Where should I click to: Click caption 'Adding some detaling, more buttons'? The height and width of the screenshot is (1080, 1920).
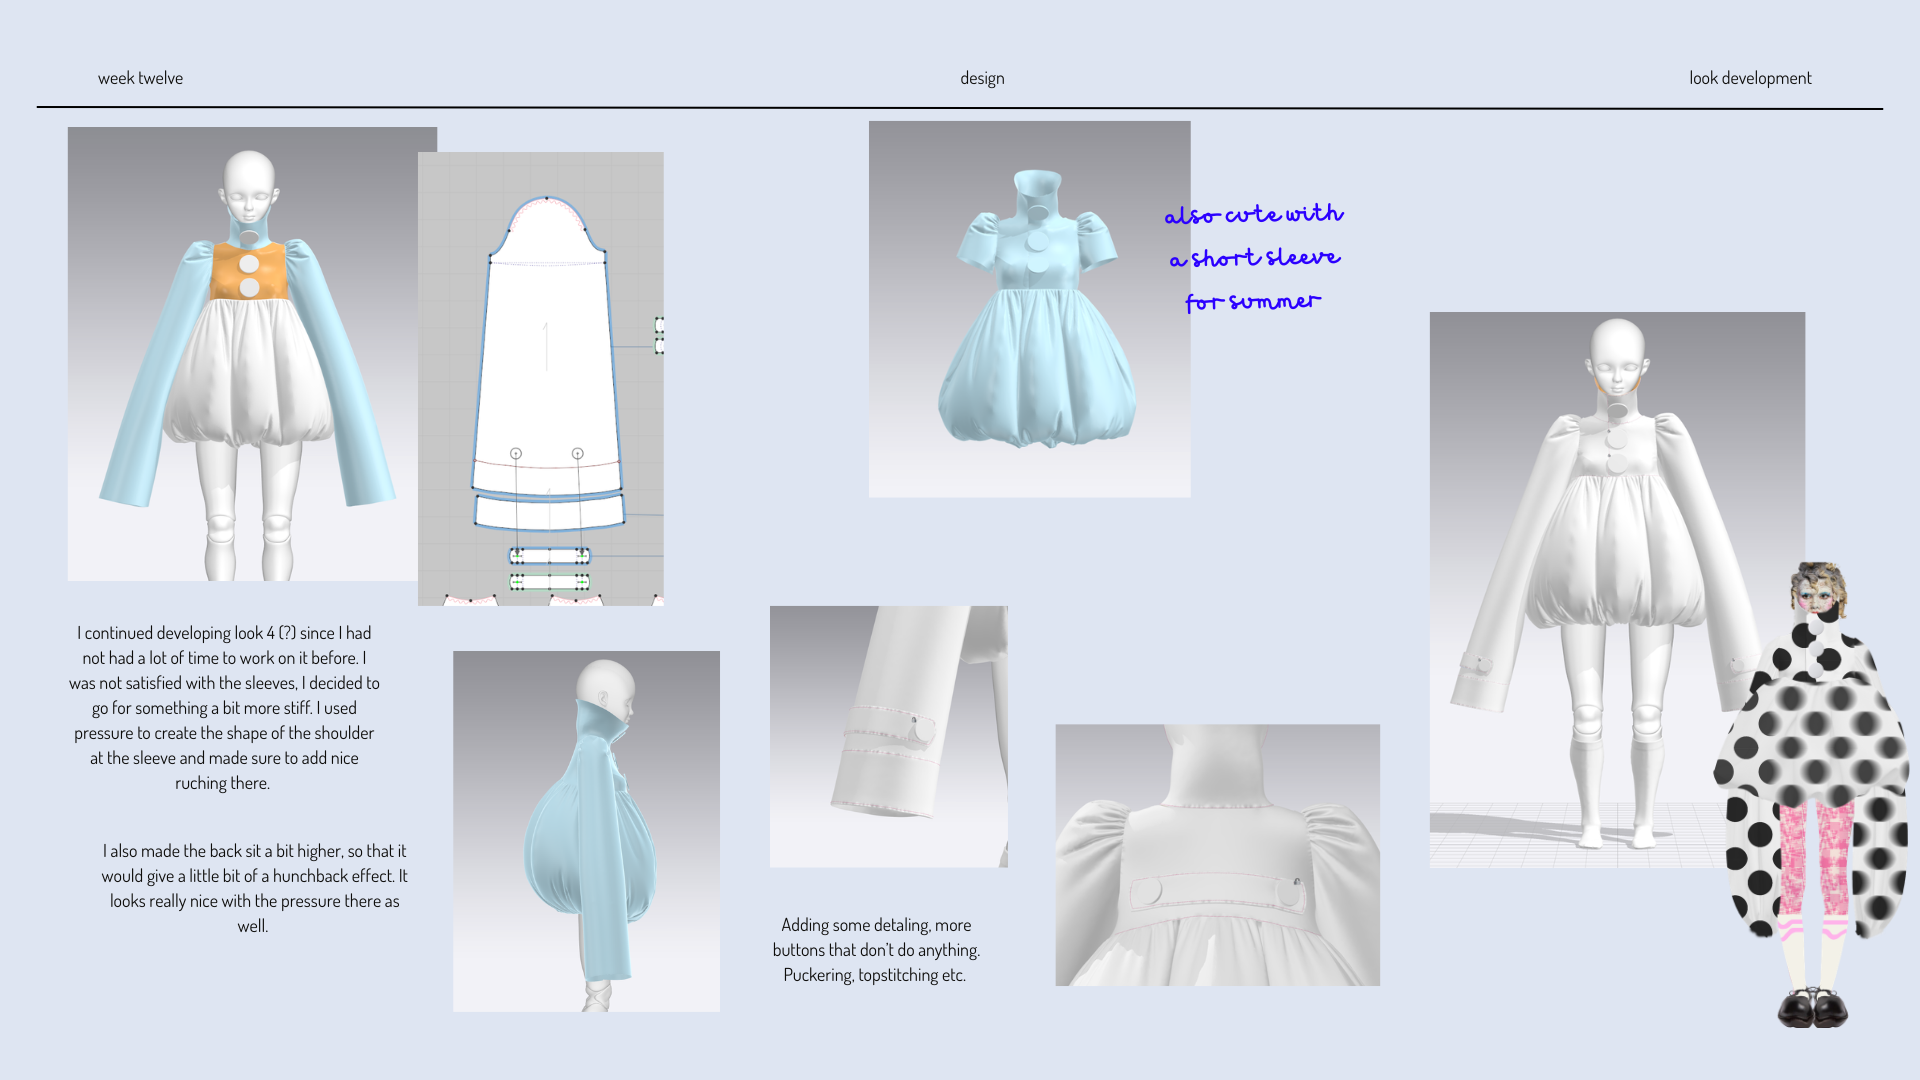(x=876, y=950)
